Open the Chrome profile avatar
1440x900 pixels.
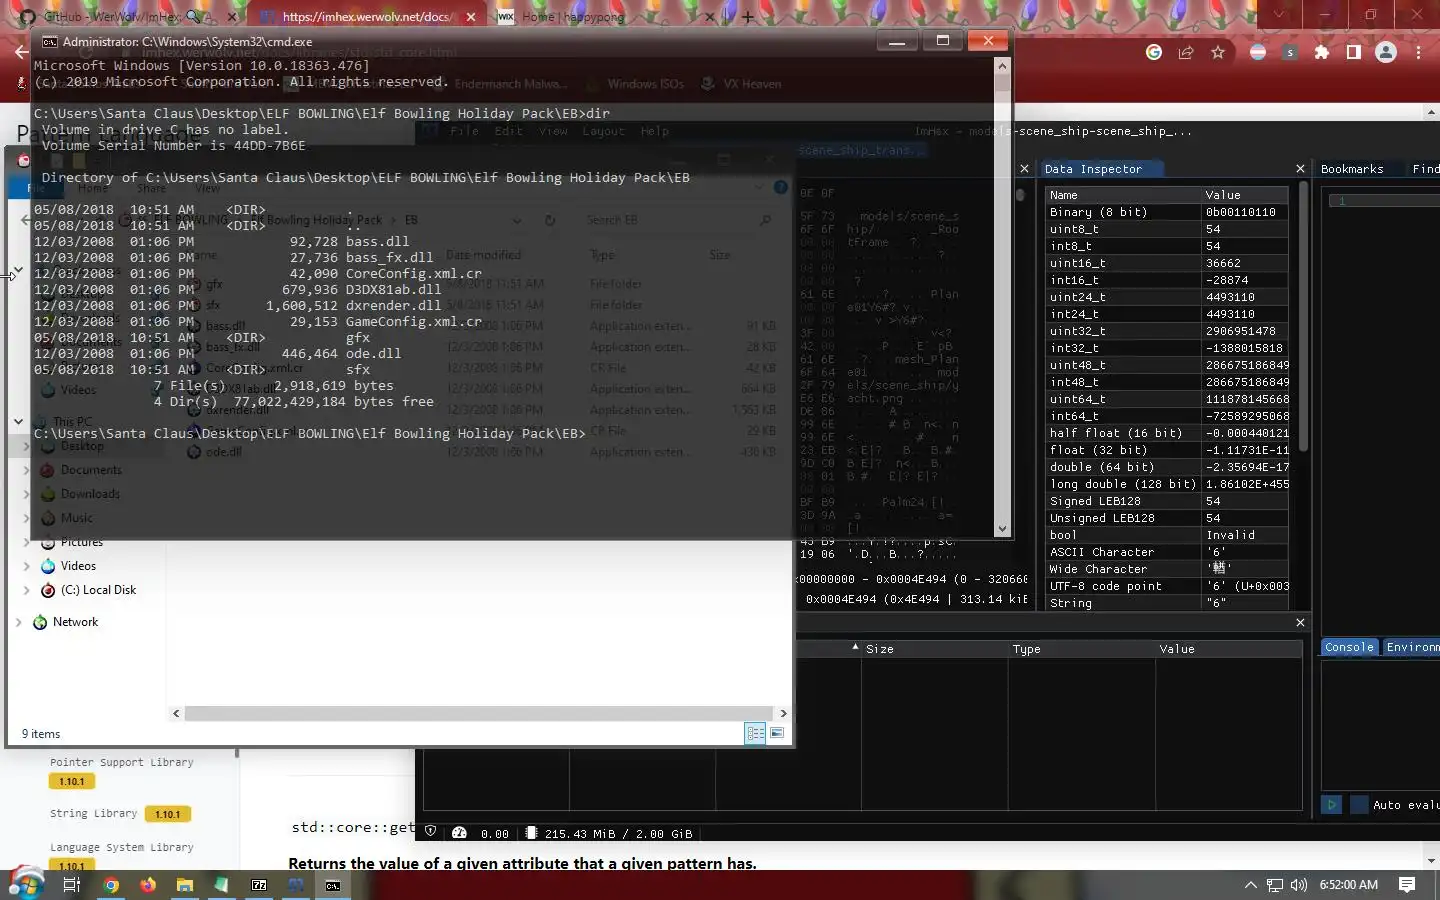[x=1386, y=52]
